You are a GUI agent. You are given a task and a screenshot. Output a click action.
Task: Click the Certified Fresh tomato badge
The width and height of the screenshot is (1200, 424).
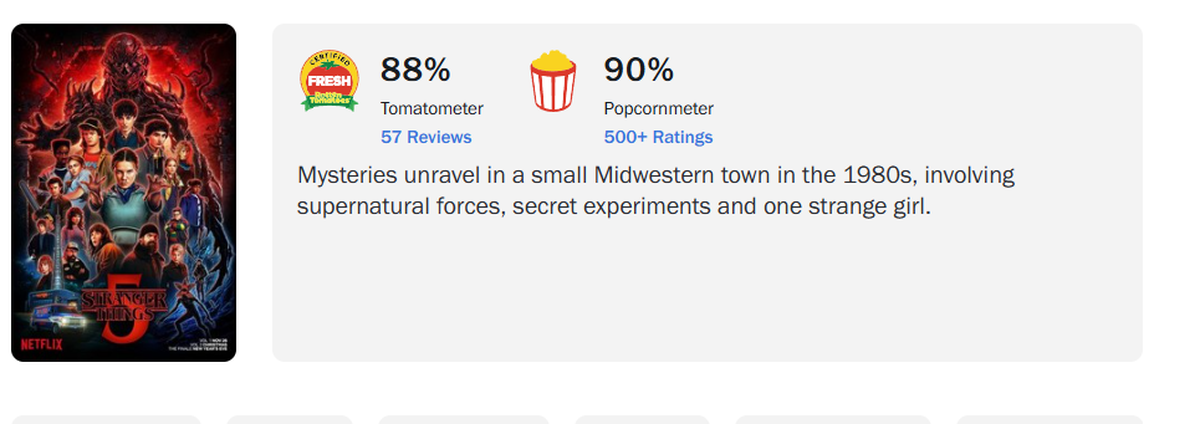click(329, 81)
